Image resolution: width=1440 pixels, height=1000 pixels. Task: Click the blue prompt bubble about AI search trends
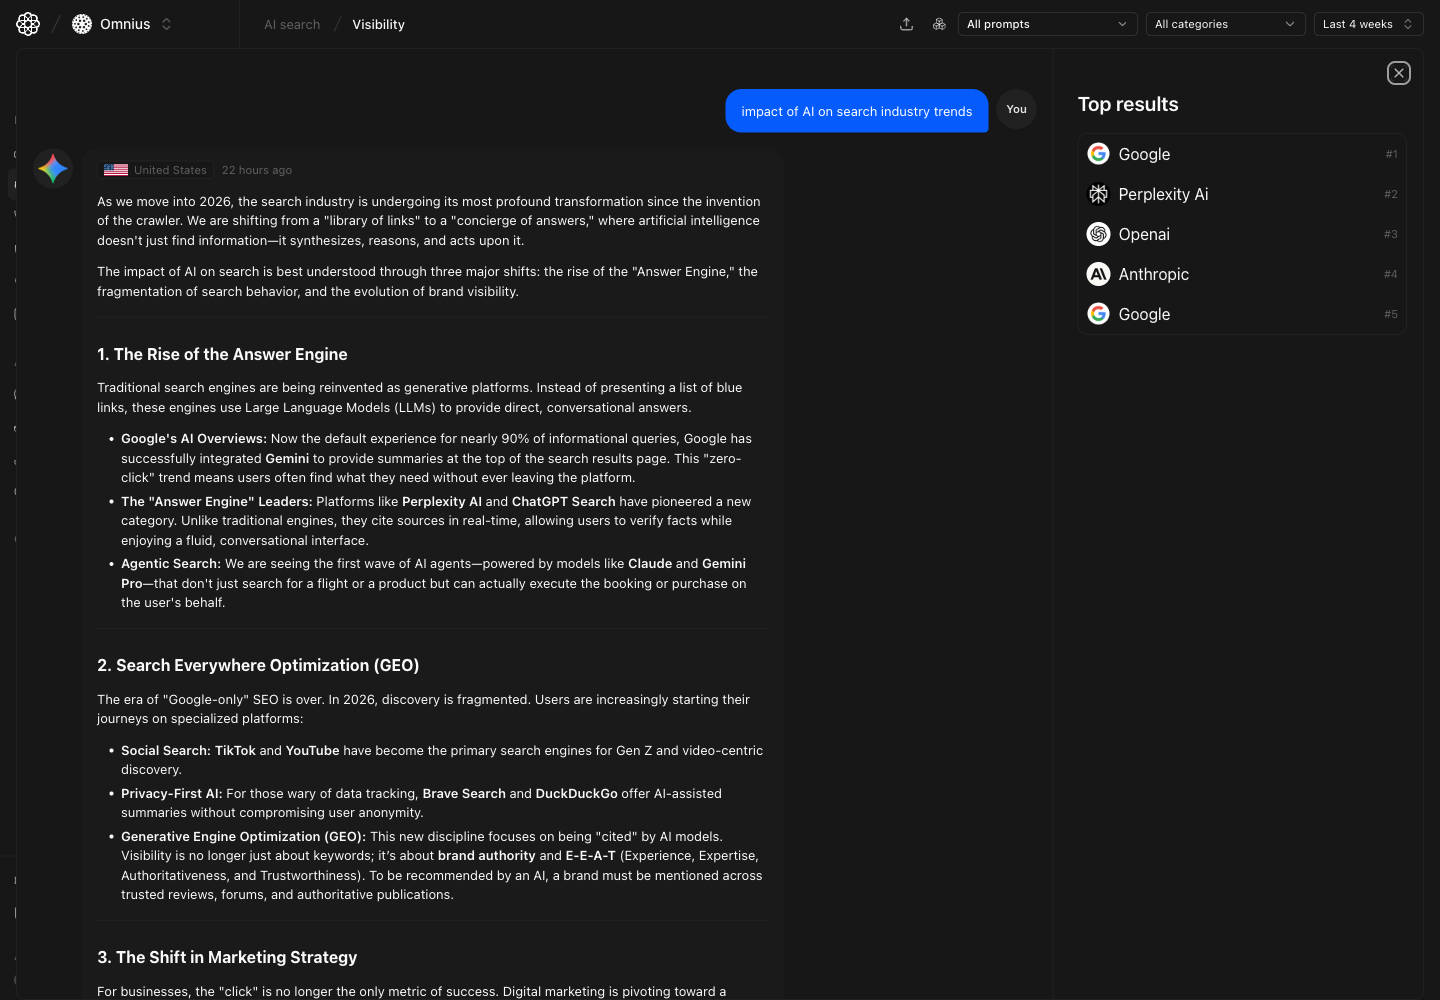click(x=856, y=111)
